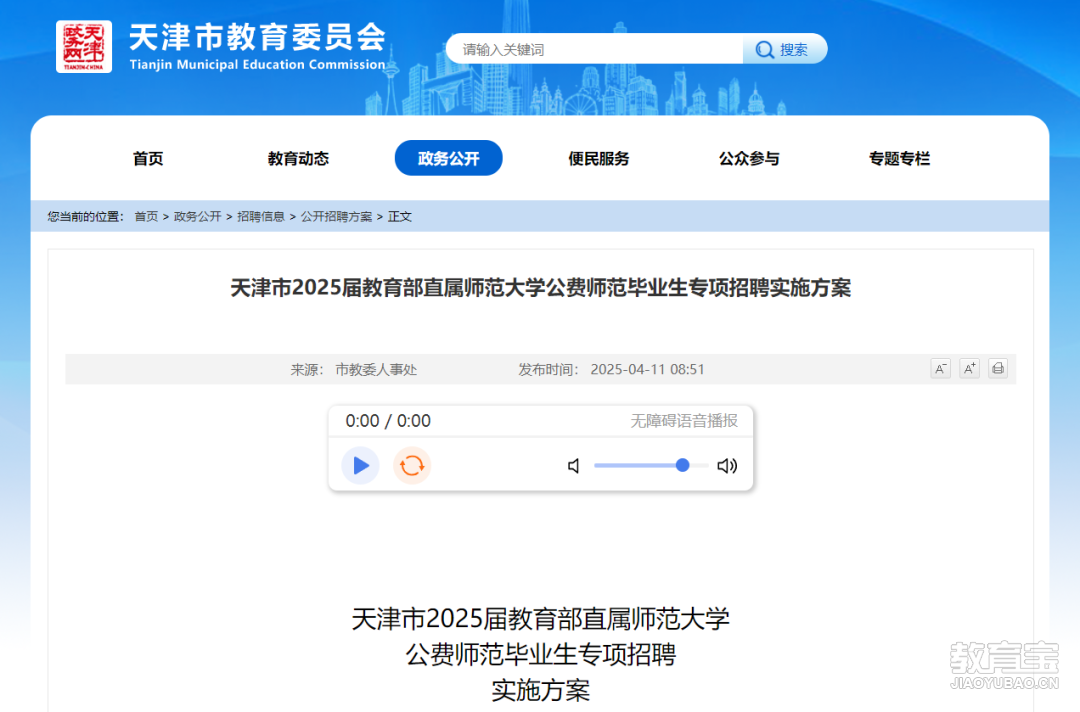Click the 您当前的位置 label
The width and height of the screenshot is (1080, 712).
[85, 217]
